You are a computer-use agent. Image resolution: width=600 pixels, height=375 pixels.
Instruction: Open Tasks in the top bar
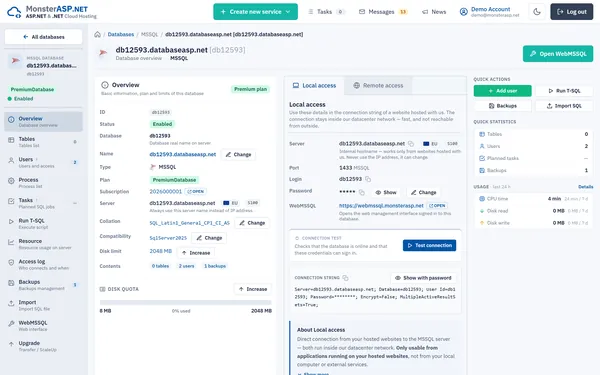tap(326, 12)
